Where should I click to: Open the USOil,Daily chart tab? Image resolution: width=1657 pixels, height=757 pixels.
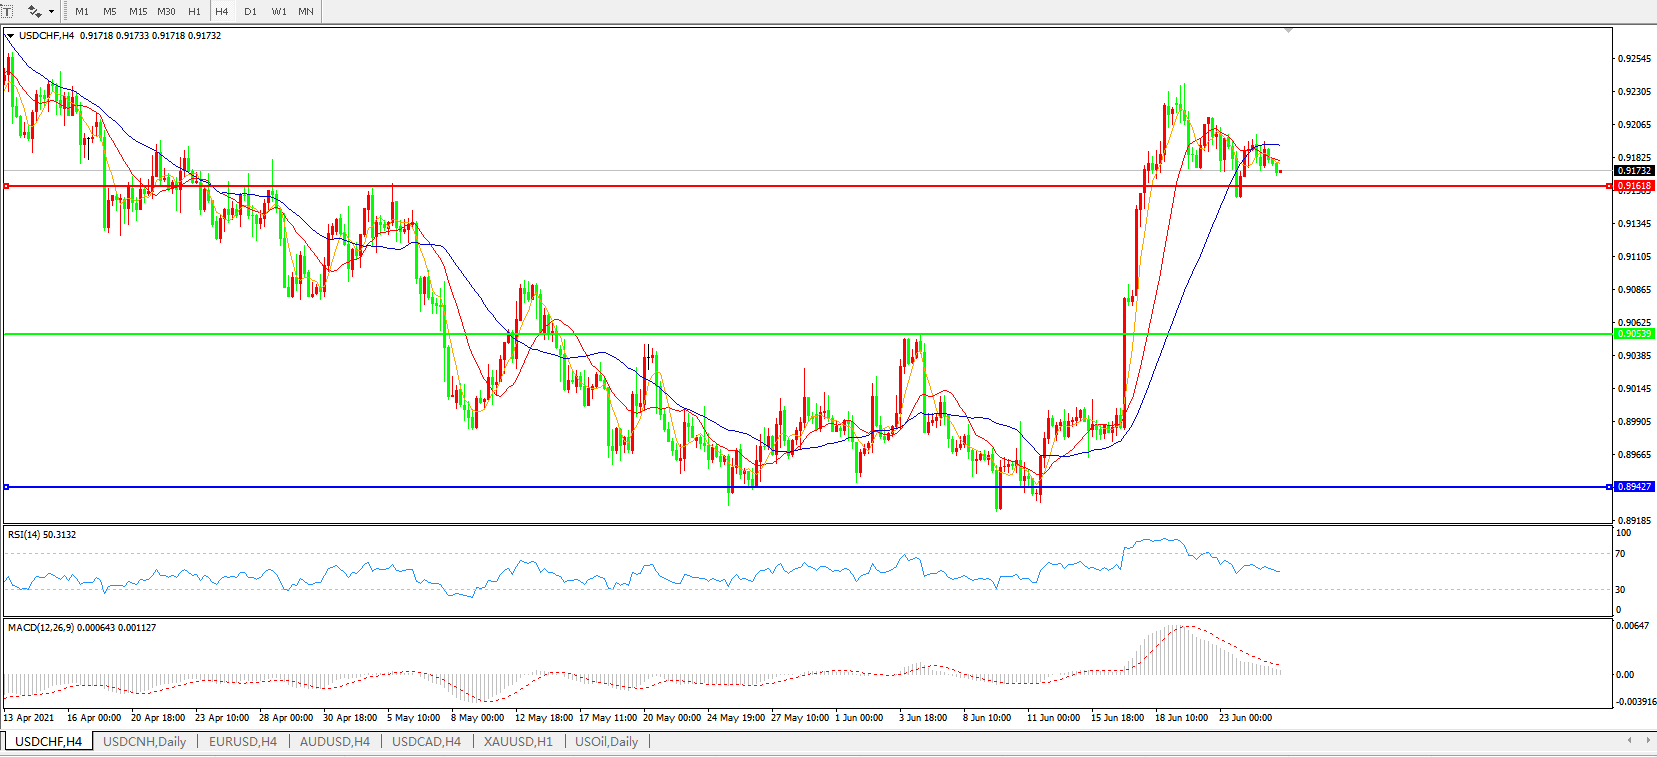(x=606, y=741)
